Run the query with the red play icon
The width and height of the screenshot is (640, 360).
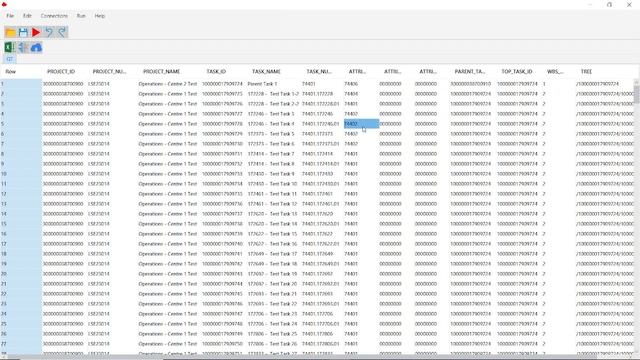(x=36, y=32)
